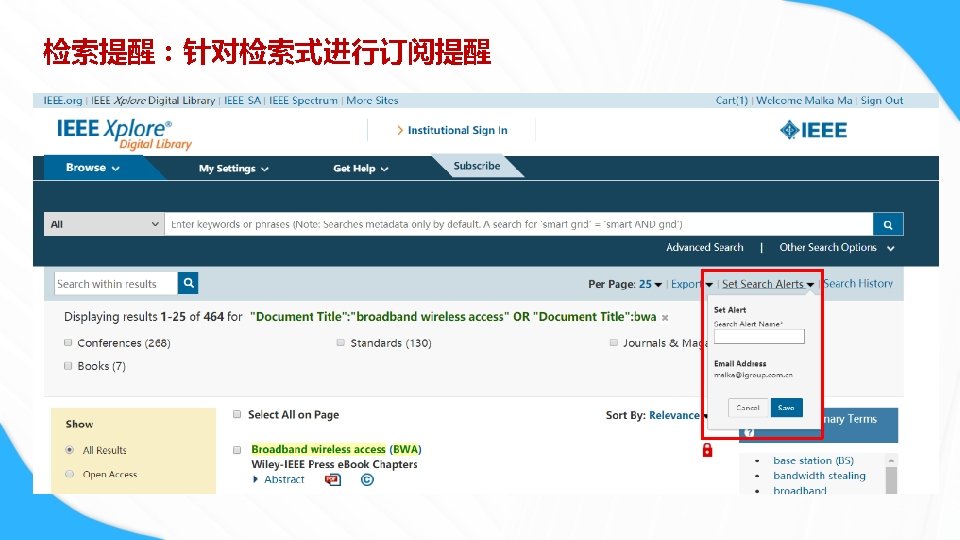
Task: Click the Welcome Malka Ma text
Action: point(804,100)
